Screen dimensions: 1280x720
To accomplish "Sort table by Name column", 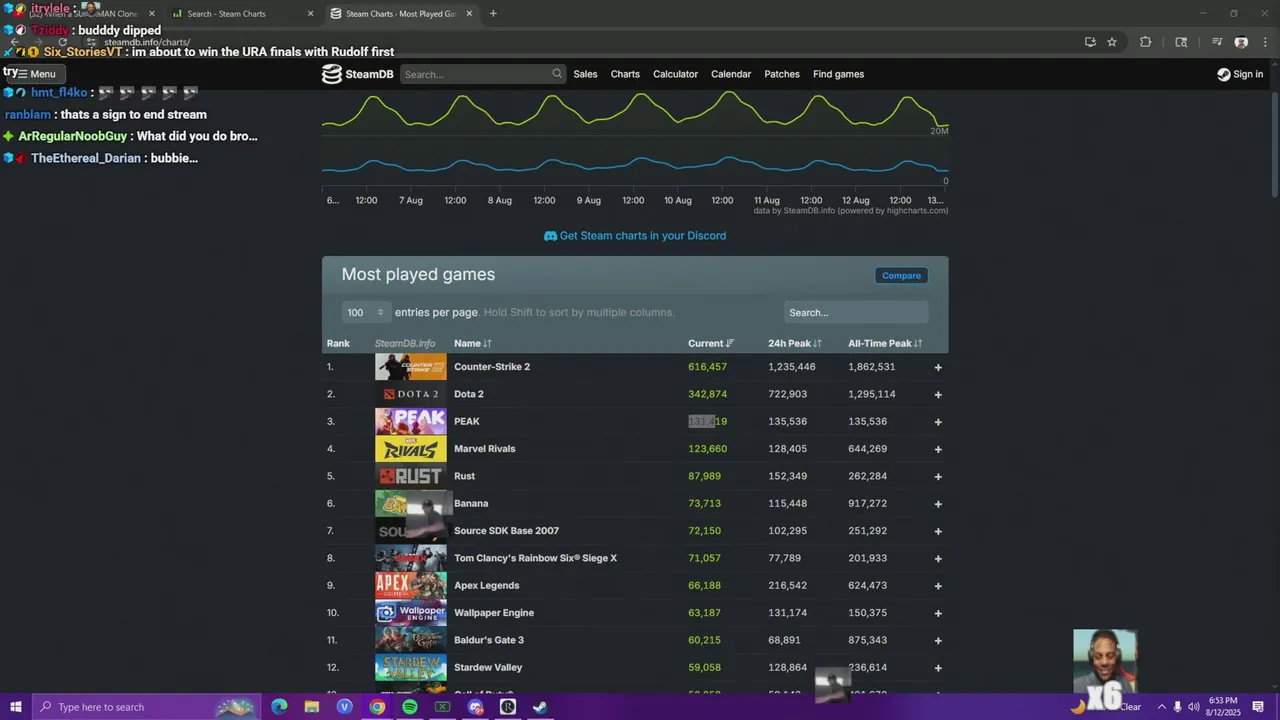I will click(472, 343).
